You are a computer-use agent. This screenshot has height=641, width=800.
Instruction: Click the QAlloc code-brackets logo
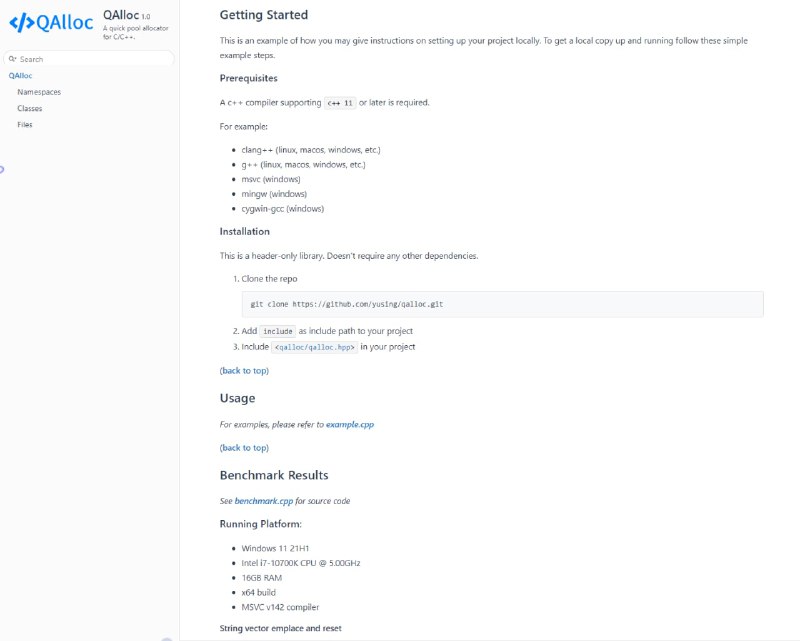click(51, 22)
